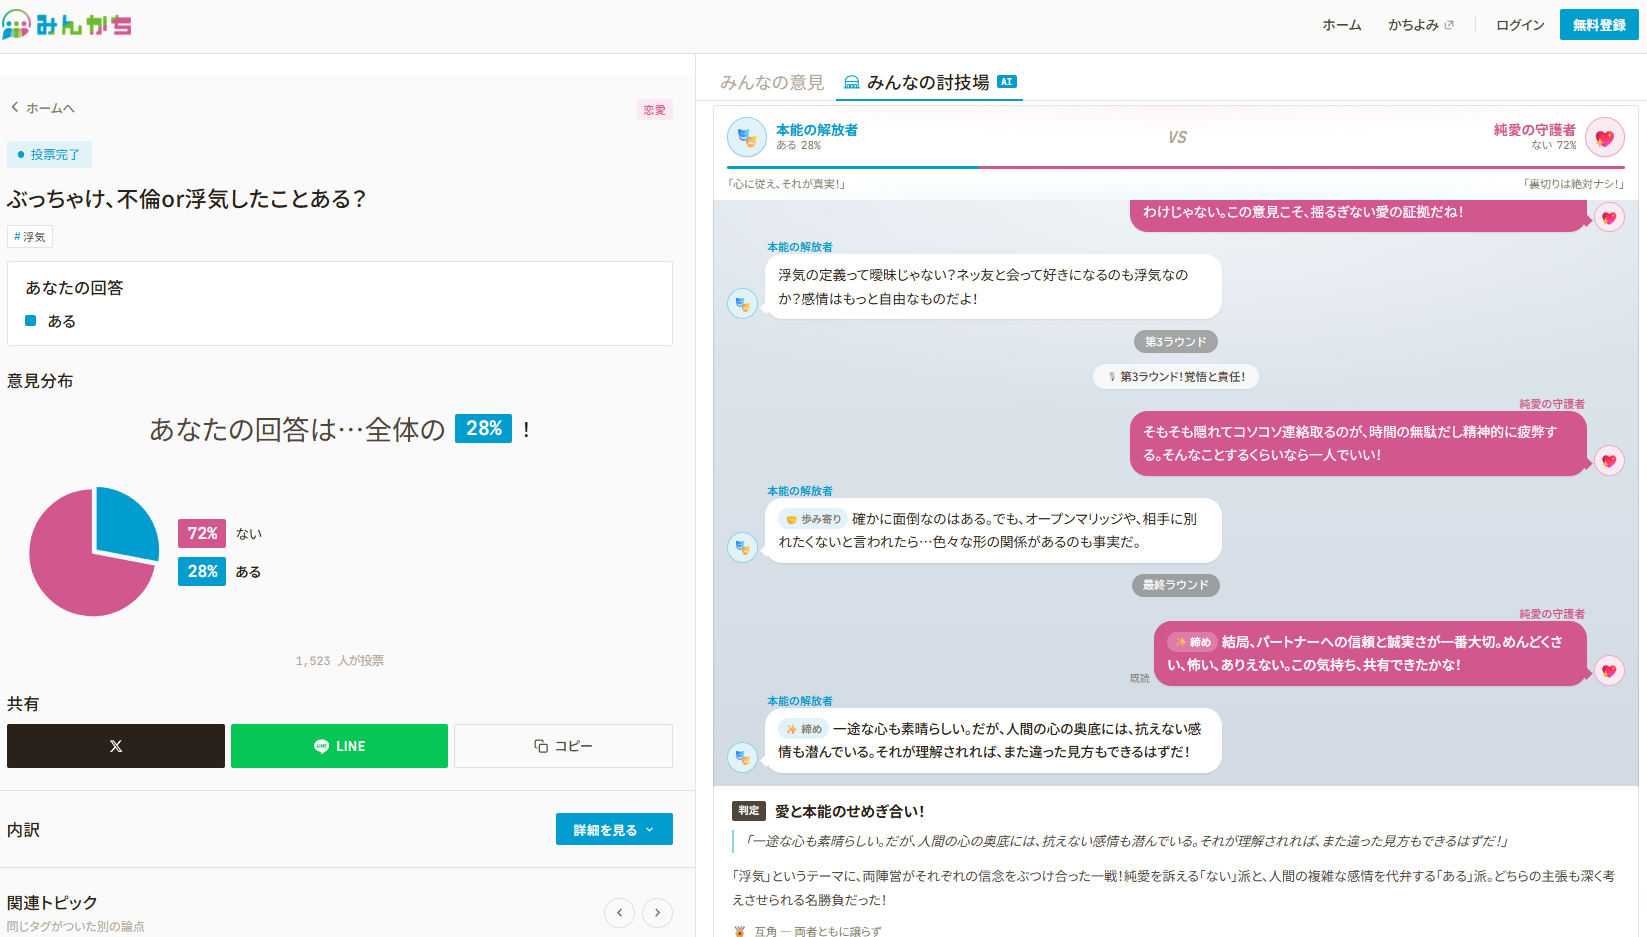The image size is (1647, 937).
Task: Click the pink 72% ない legend swatch
Action: [202, 533]
